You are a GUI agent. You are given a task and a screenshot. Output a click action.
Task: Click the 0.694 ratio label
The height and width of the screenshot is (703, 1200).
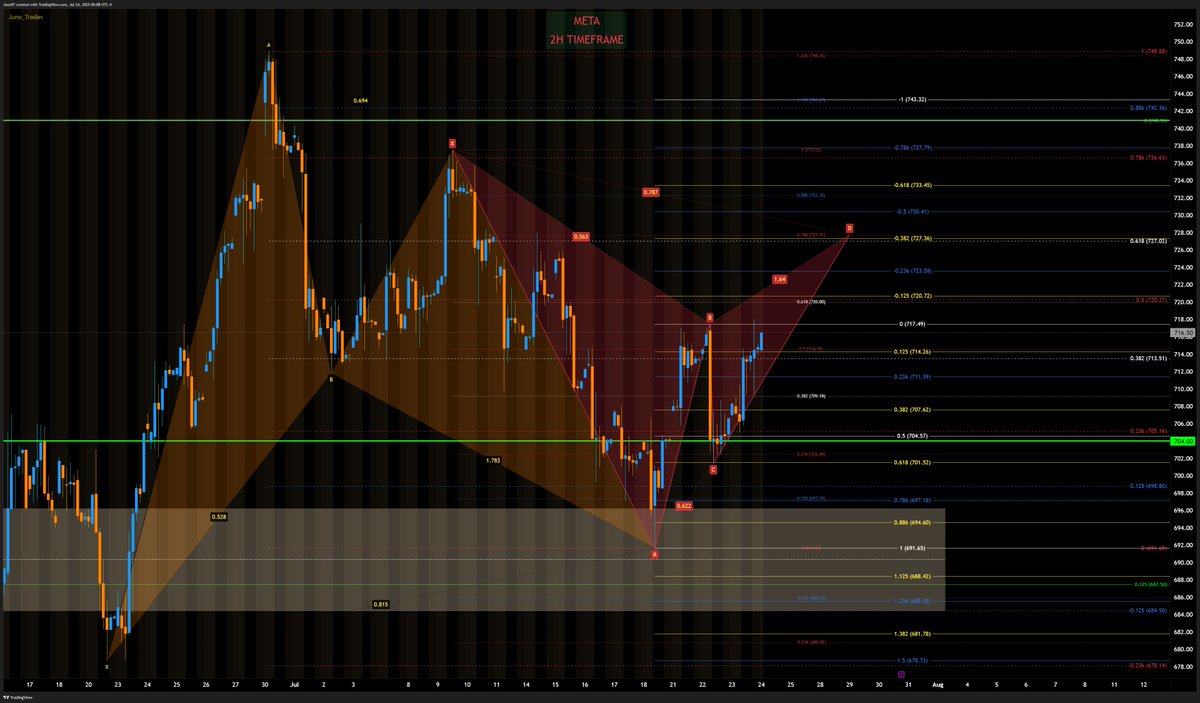coord(361,101)
